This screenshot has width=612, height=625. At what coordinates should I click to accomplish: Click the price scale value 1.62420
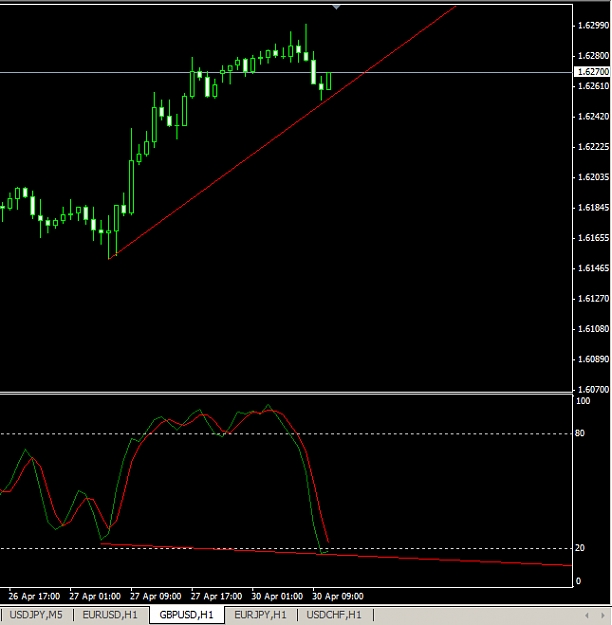(x=593, y=116)
